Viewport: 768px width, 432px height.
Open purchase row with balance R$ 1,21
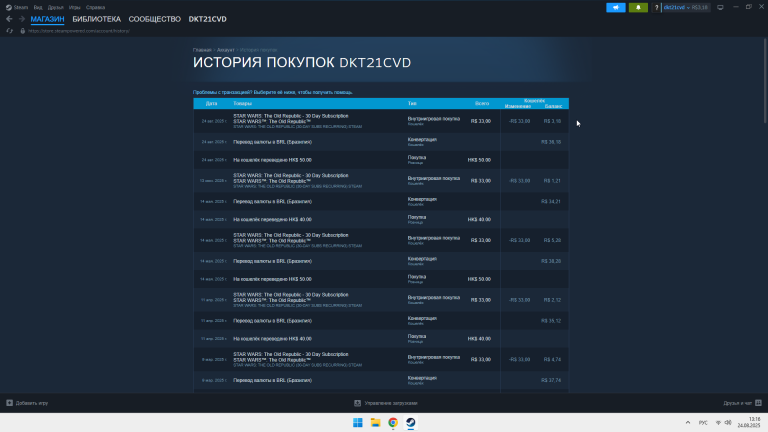(x=381, y=181)
